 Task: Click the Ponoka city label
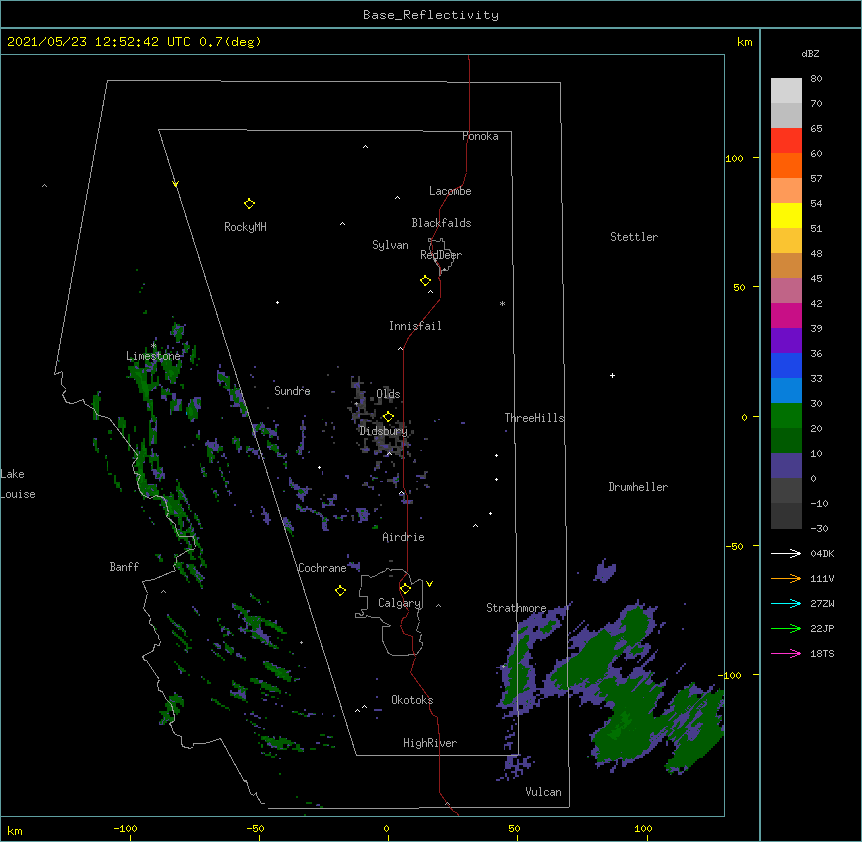coord(480,136)
